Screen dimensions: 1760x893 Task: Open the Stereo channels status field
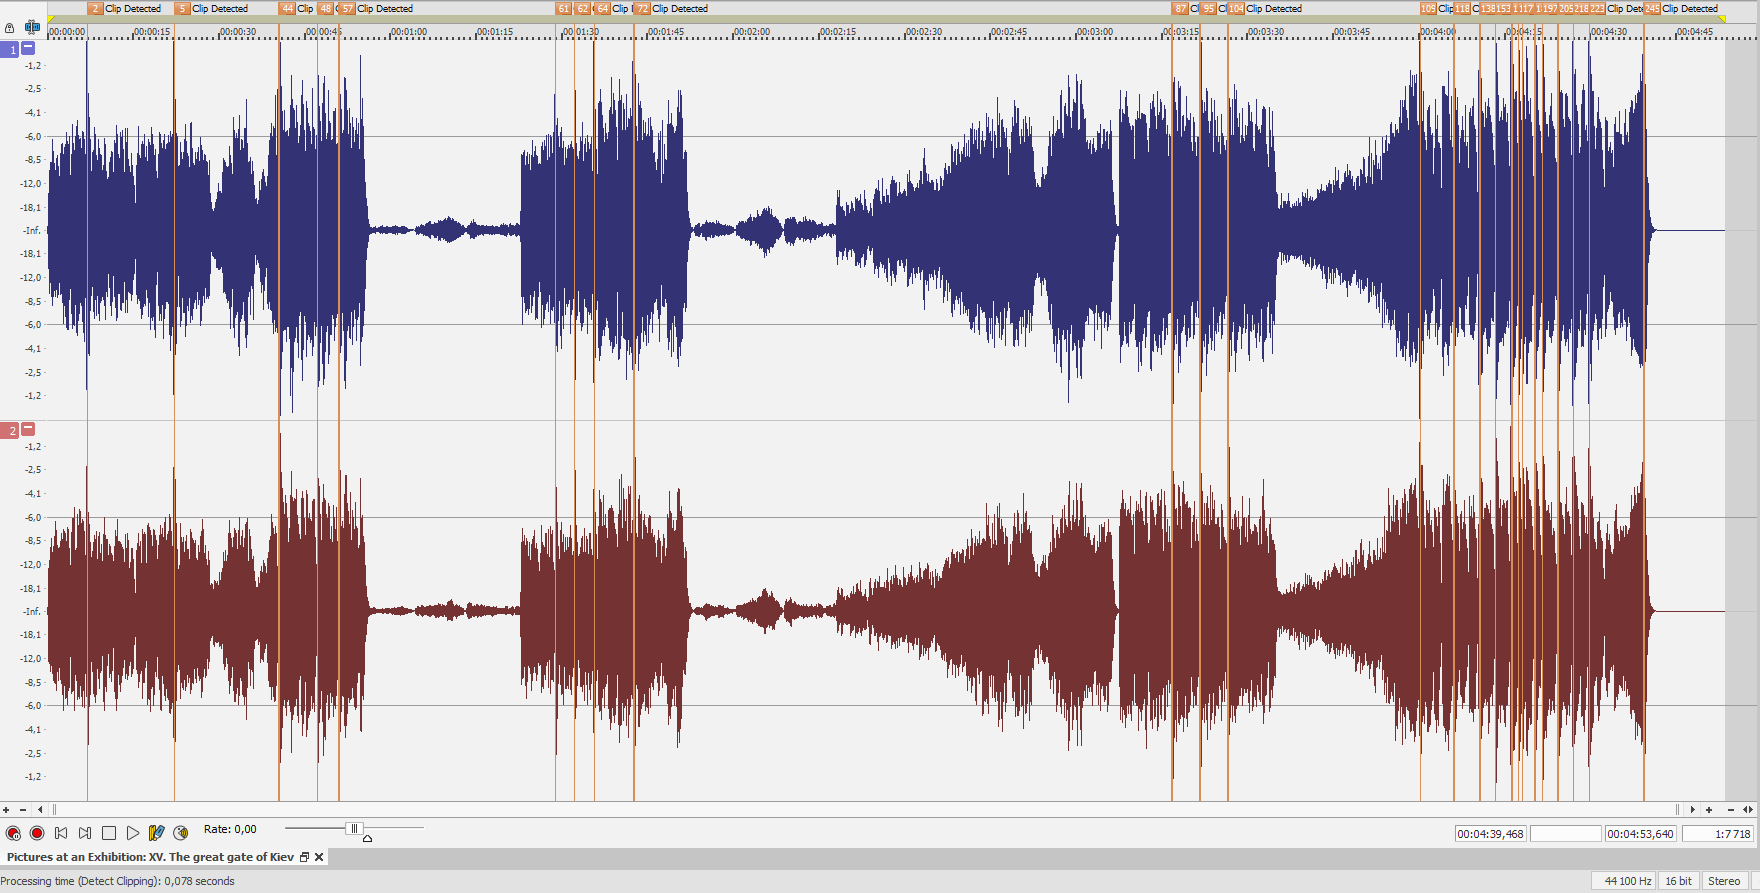tap(1723, 881)
